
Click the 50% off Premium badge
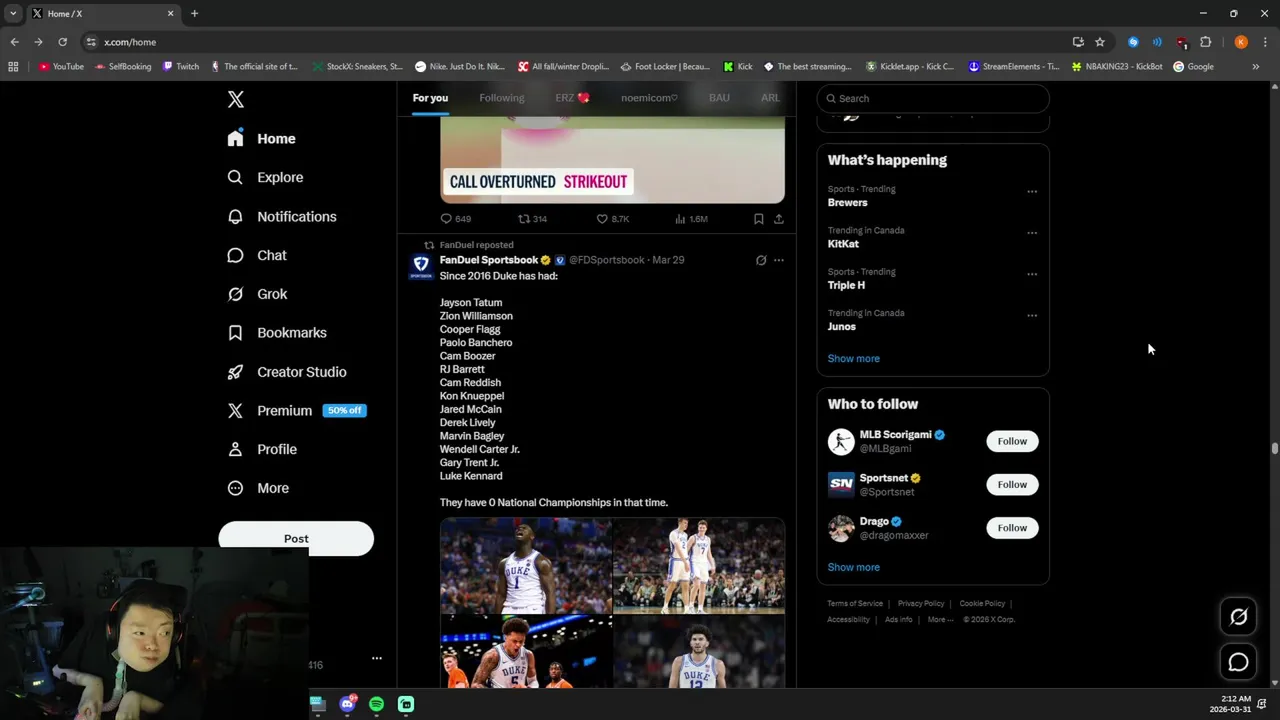coord(344,410)
